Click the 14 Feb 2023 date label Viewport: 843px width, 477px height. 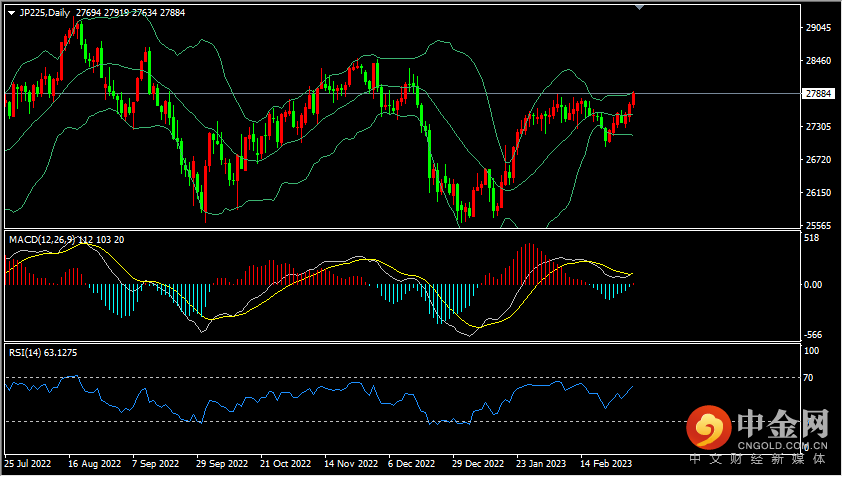608,464
